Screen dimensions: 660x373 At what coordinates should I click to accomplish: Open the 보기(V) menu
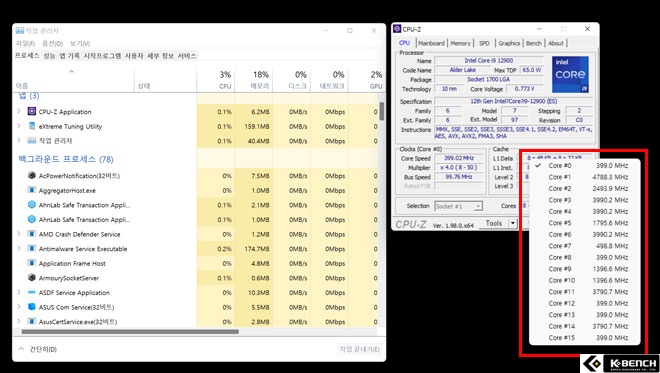pos(80,43)
